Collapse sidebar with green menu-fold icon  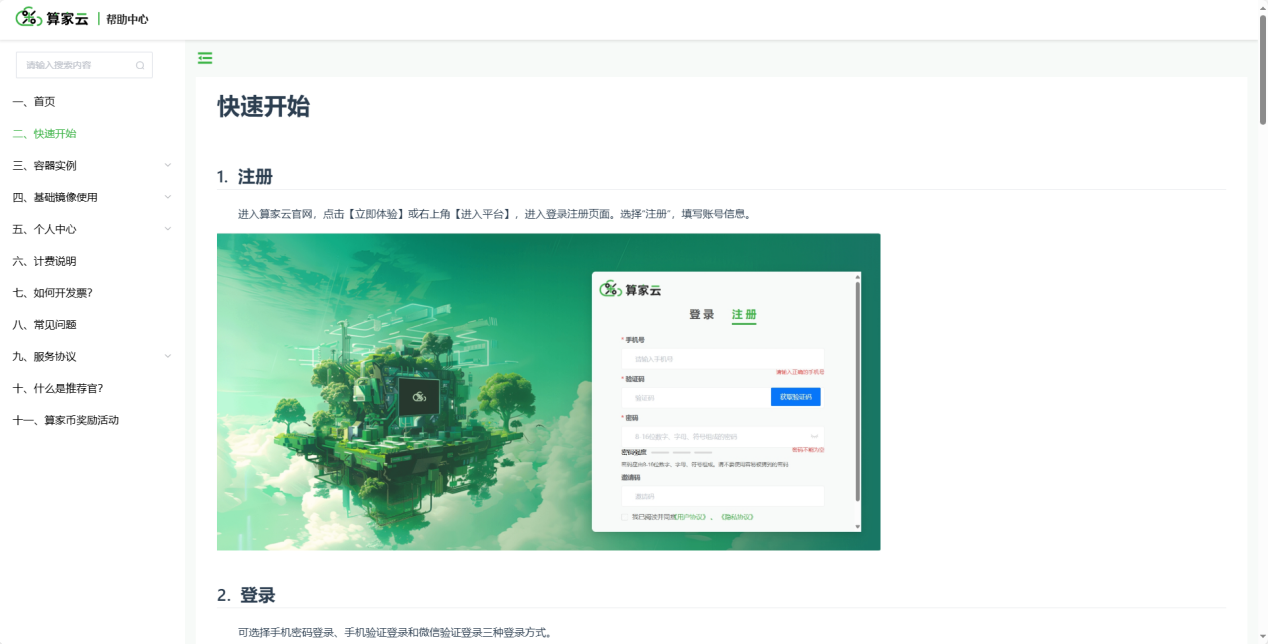click(205, 58)
